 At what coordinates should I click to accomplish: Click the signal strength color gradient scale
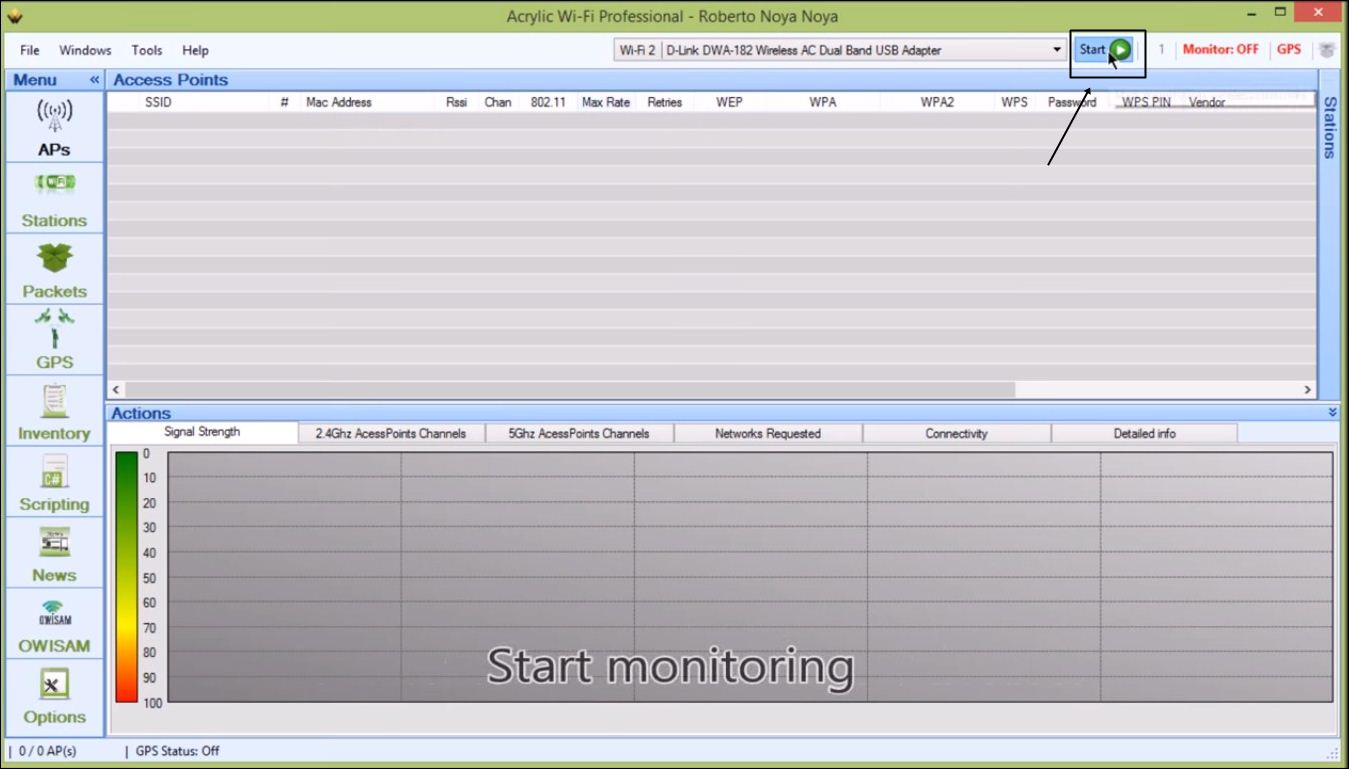click(x=126, y=577)
